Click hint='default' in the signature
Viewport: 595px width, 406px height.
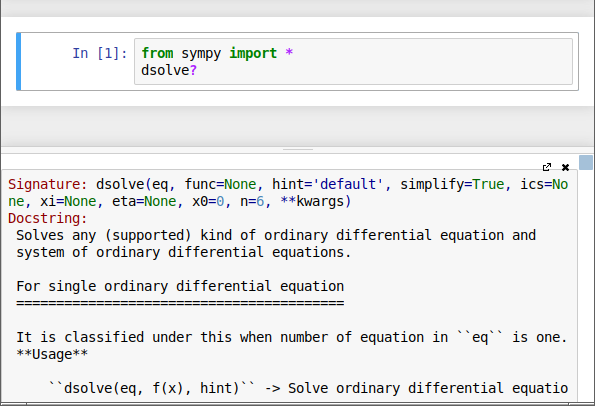328,184
